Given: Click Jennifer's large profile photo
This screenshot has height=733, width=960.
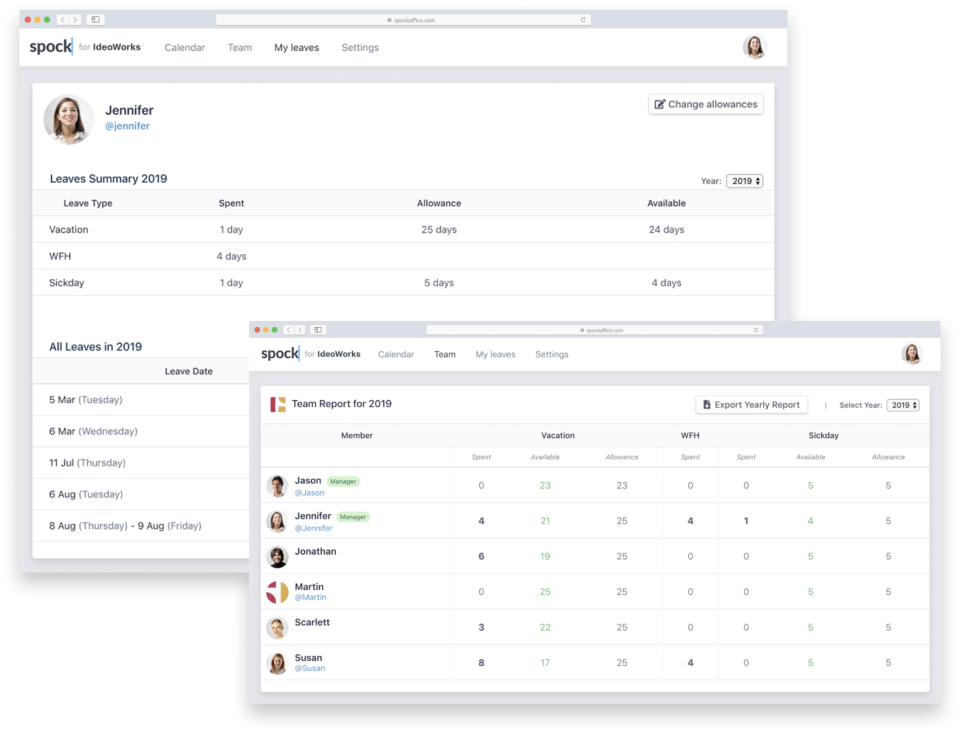Looking at the screenshot, I should point(68,119).
